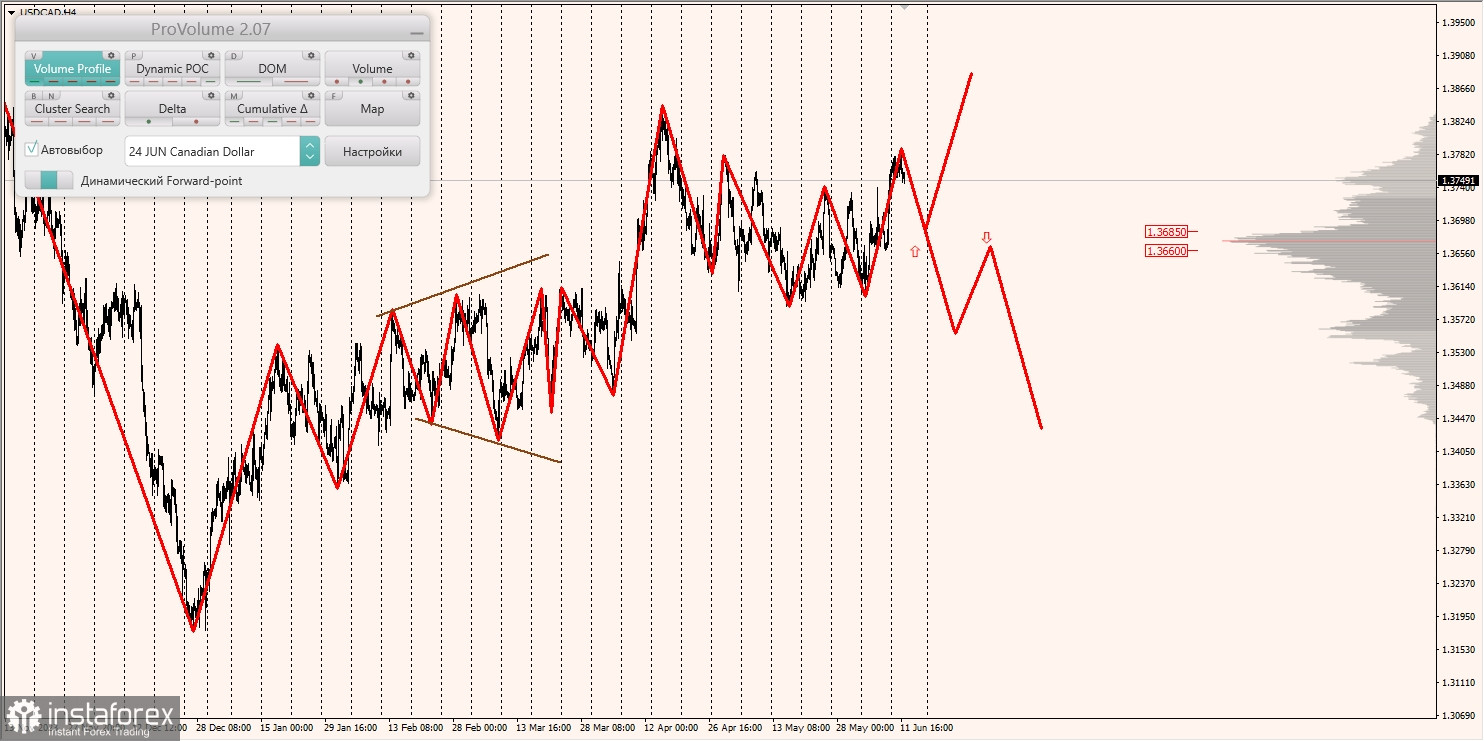Select Volume green dot segment
This screenshot has height=741, width=1484.
click(360, 81)
